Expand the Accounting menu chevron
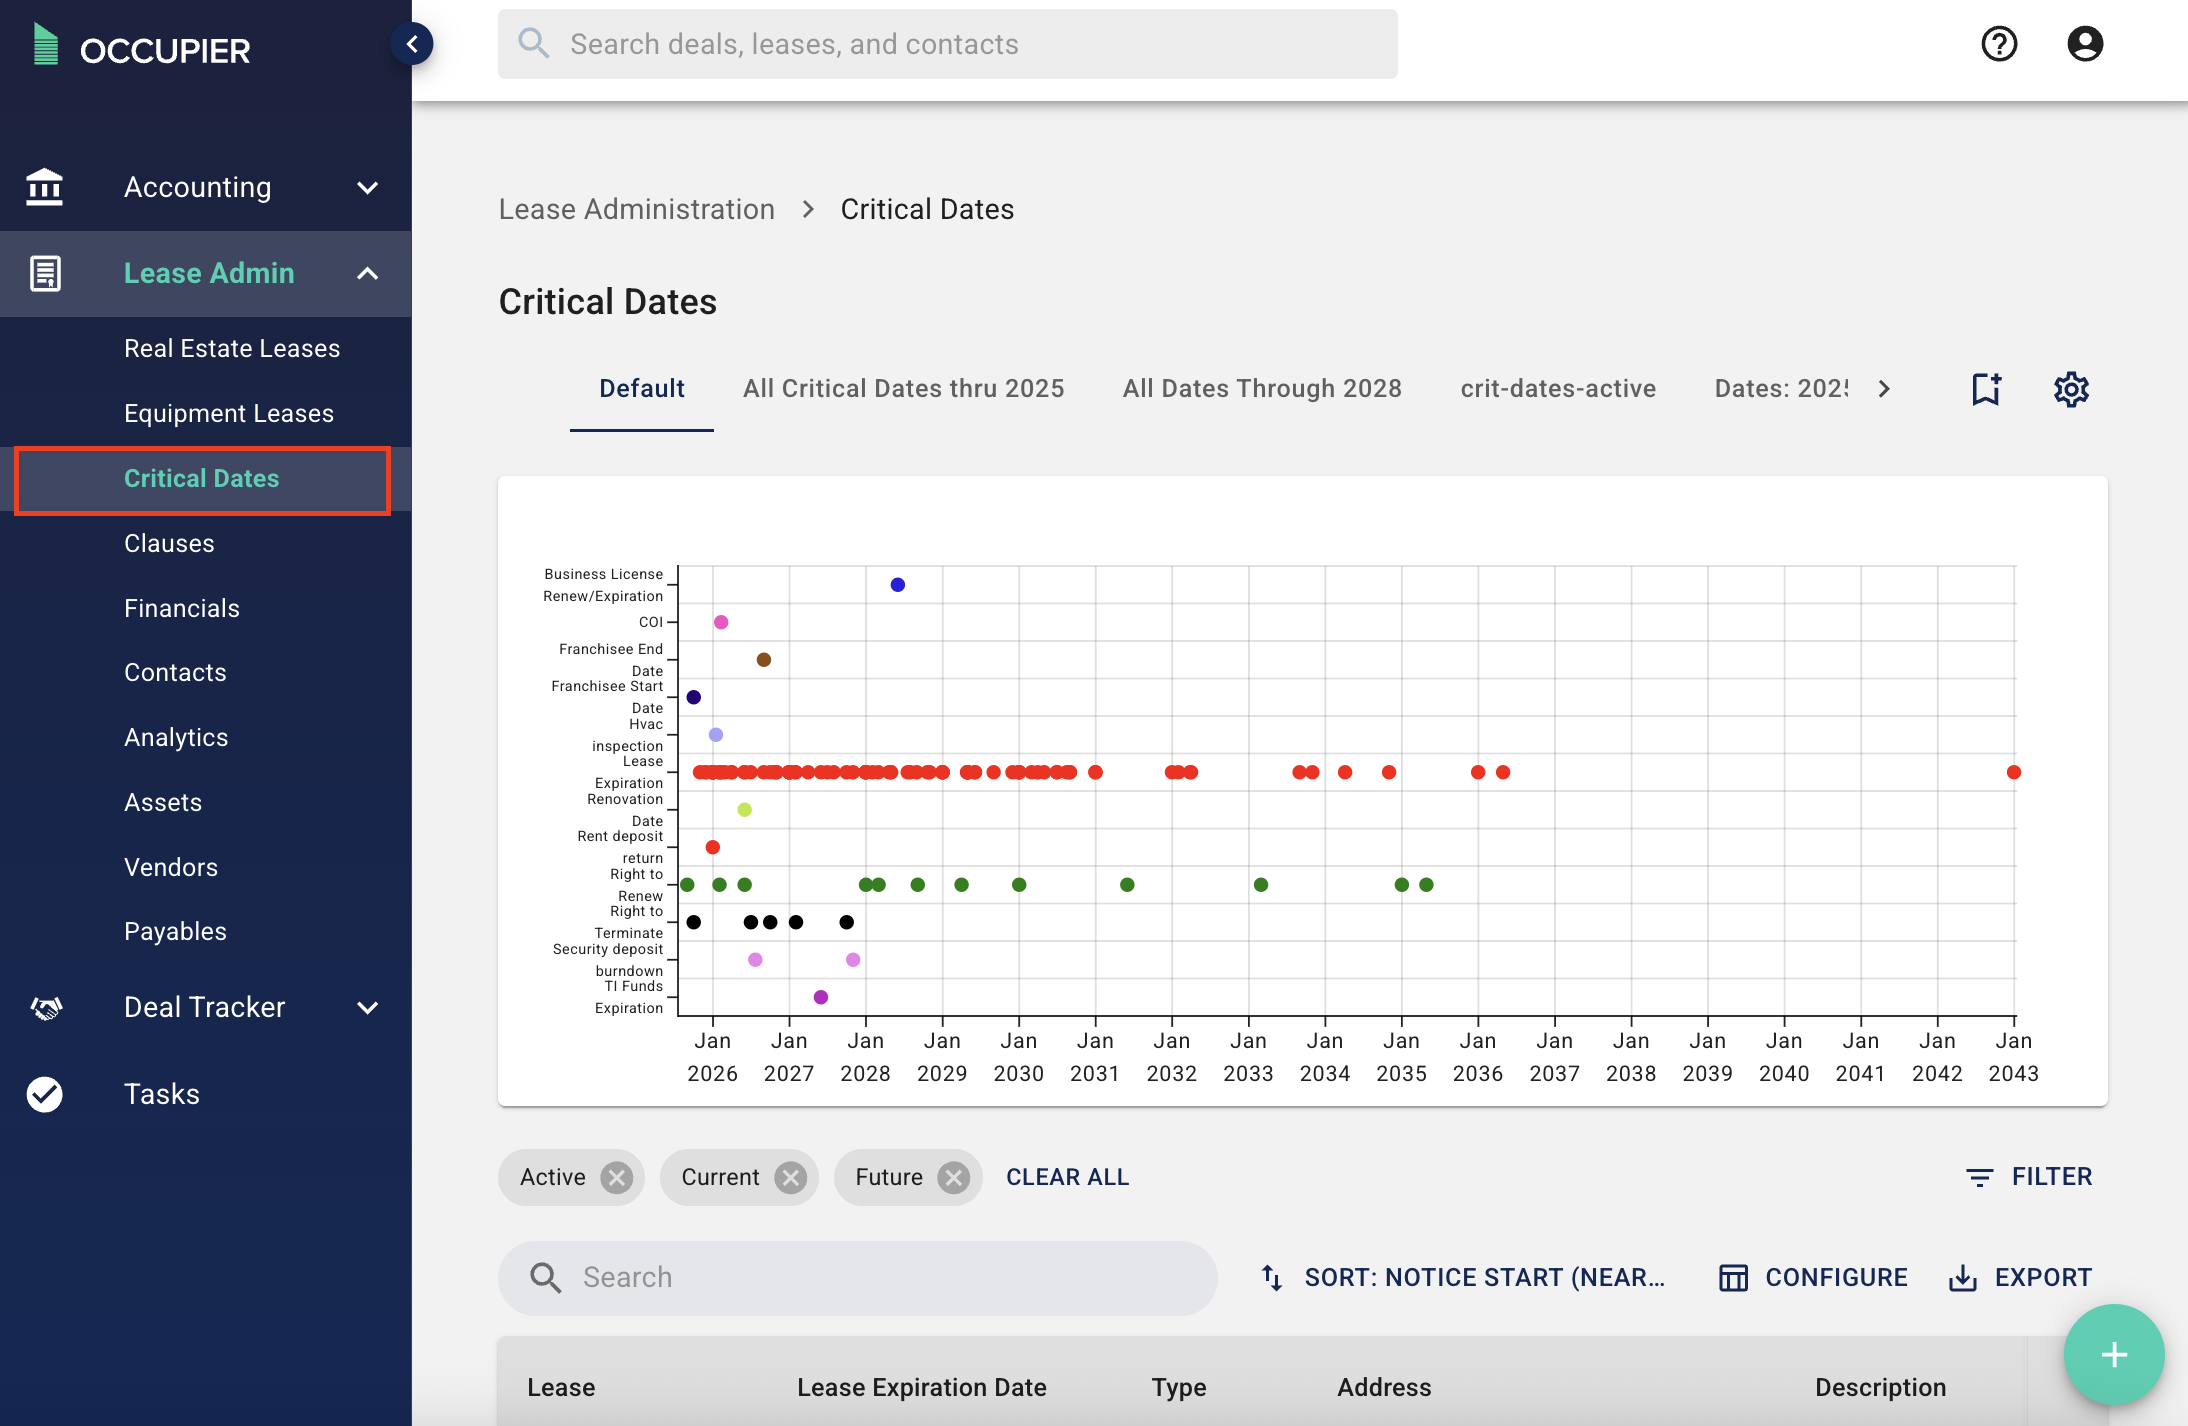 (x=368, y=187)
